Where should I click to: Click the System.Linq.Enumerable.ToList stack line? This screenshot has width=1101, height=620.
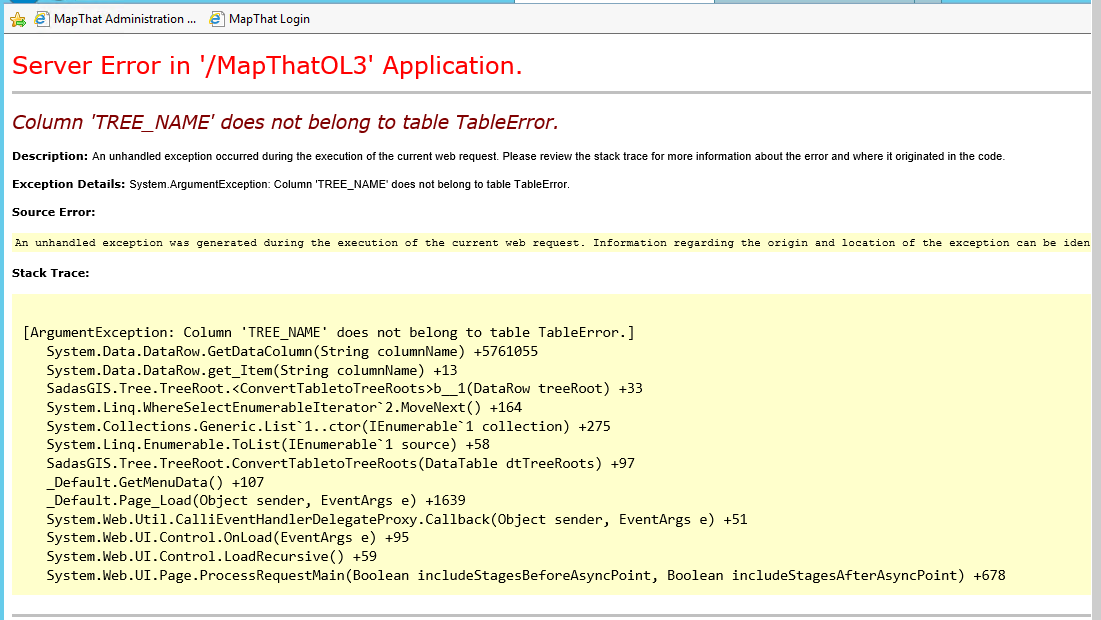click(268, 444)
